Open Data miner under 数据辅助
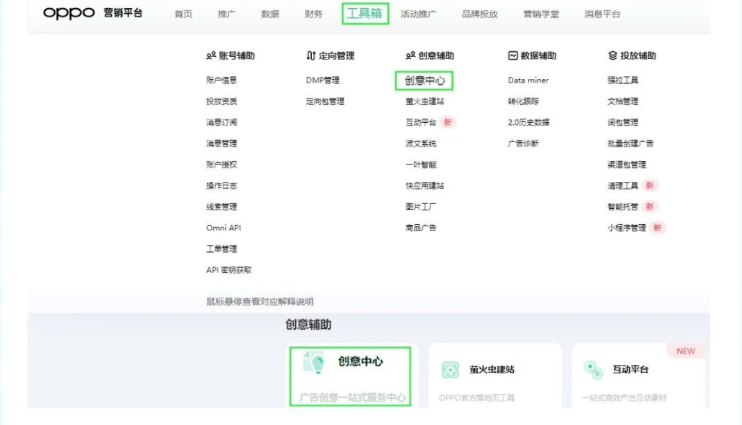742x425 pixels. point(528,80)
